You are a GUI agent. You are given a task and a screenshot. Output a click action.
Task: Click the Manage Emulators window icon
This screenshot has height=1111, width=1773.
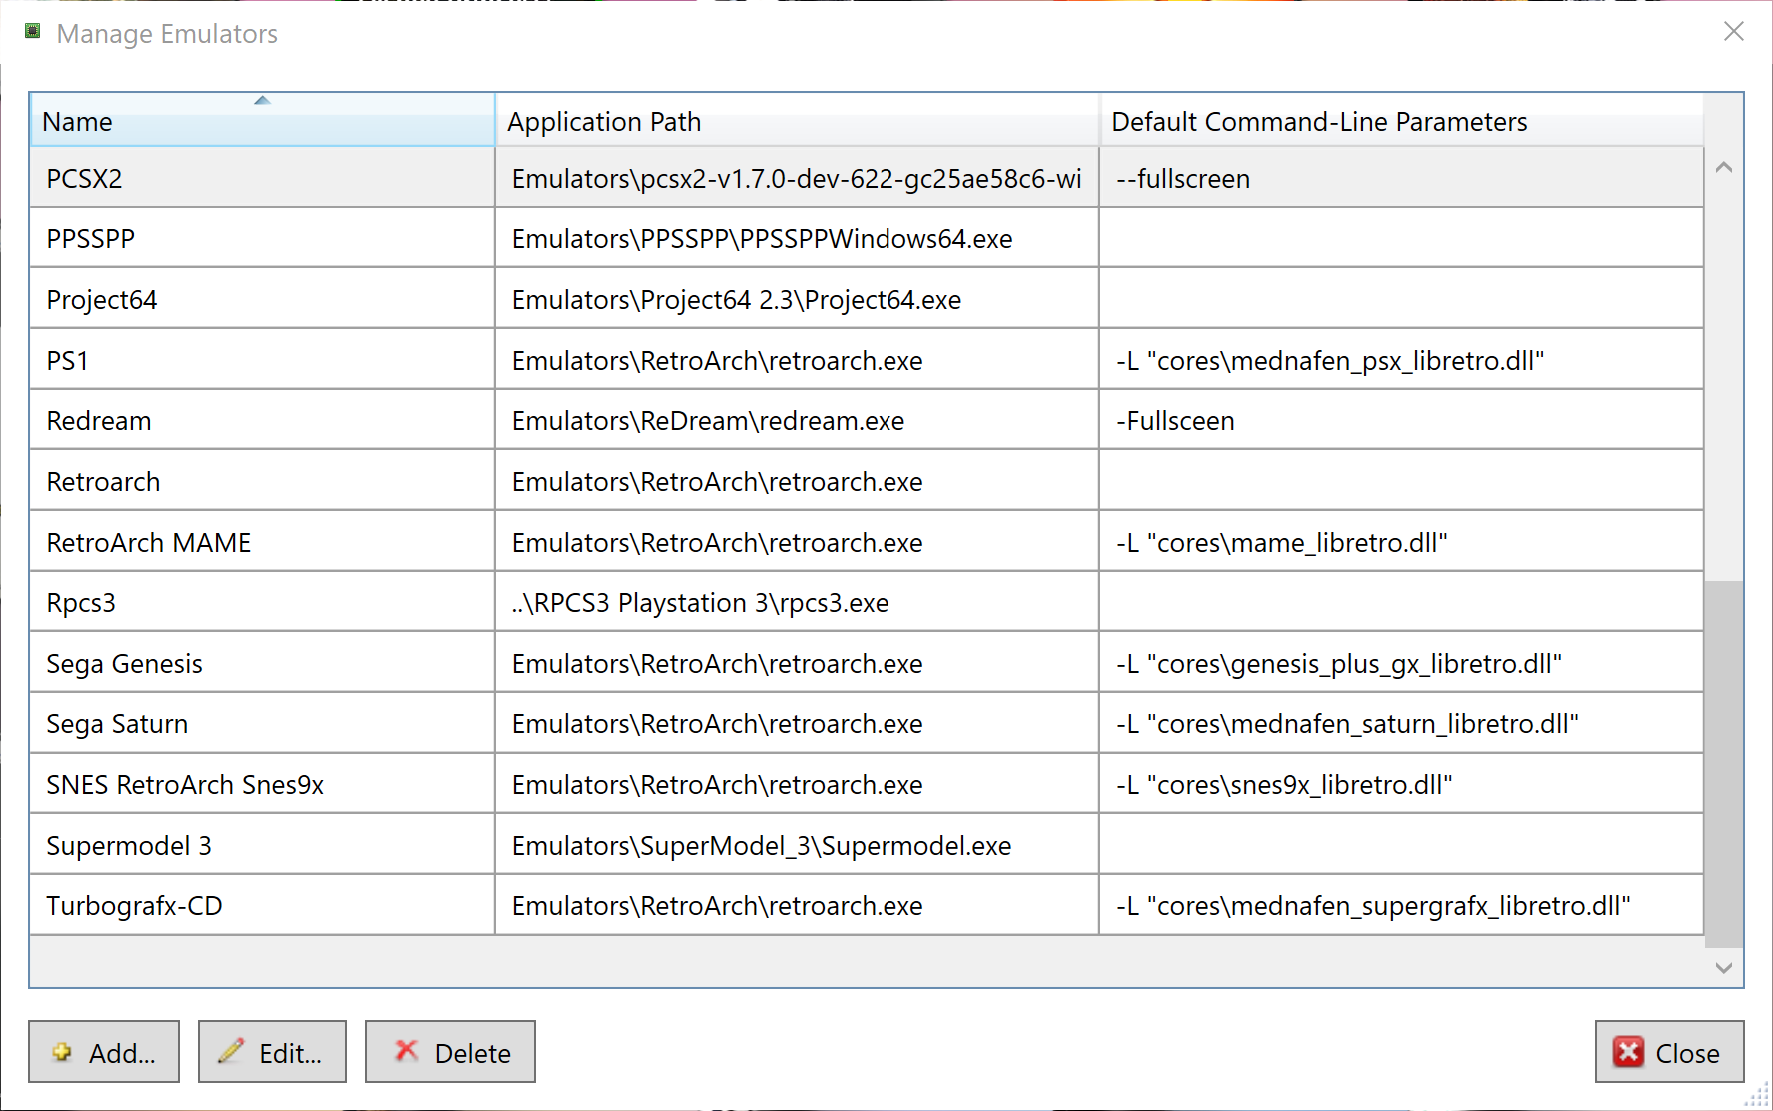tap(33, 32)
